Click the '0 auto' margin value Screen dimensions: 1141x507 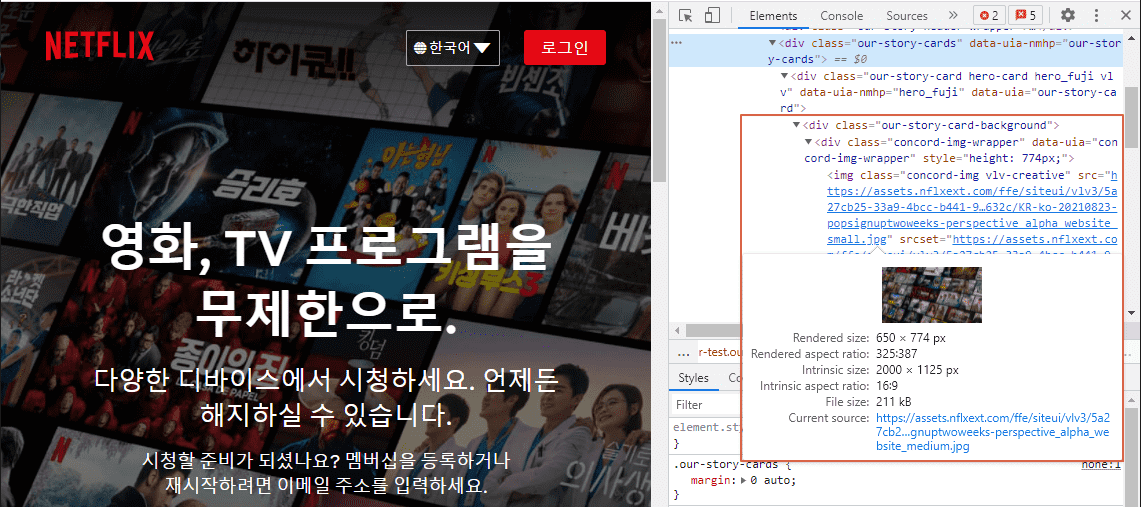tap(774, 480)
